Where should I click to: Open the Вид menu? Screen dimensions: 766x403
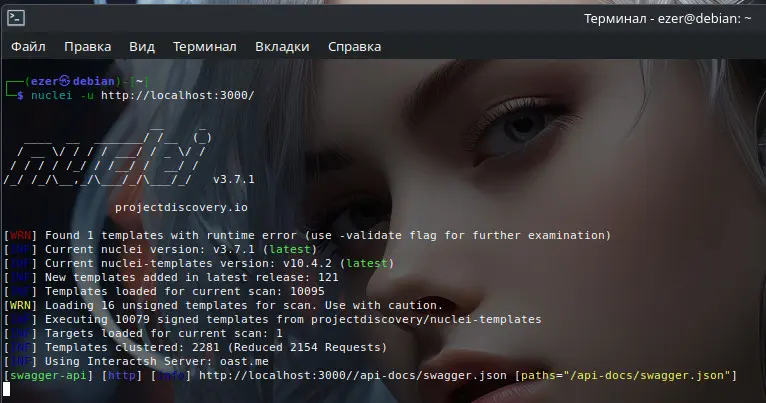point(142,47)
